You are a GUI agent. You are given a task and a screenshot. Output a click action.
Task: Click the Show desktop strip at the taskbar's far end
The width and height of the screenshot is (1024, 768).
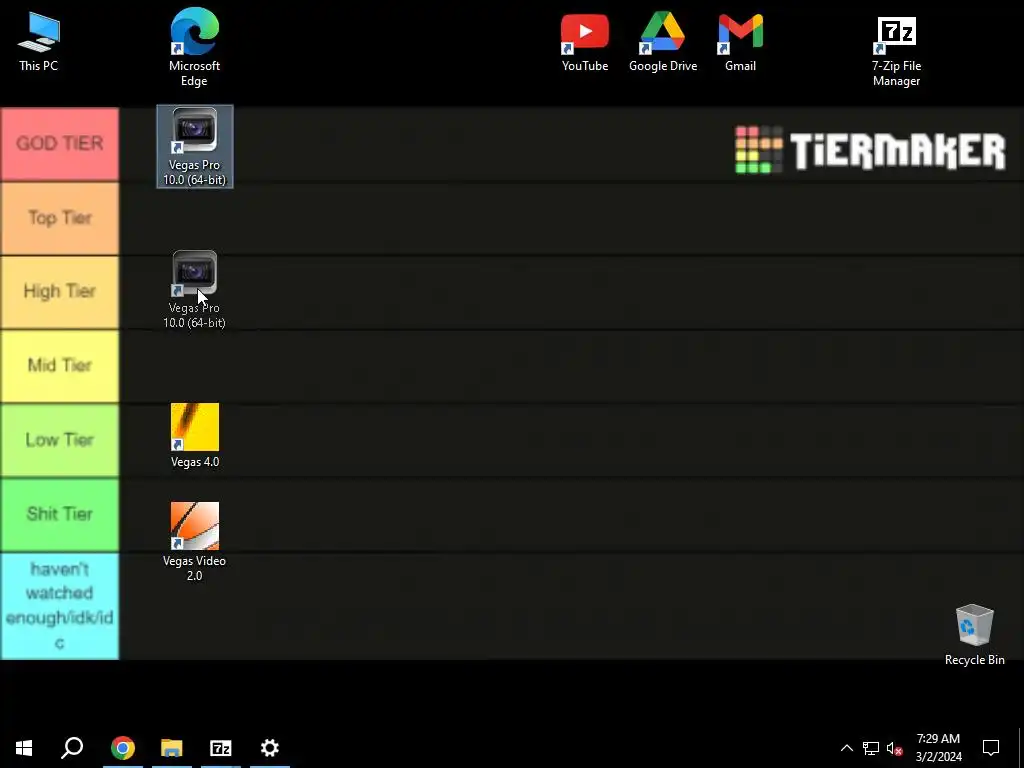pyautogui.click(x=1021, y=748)
